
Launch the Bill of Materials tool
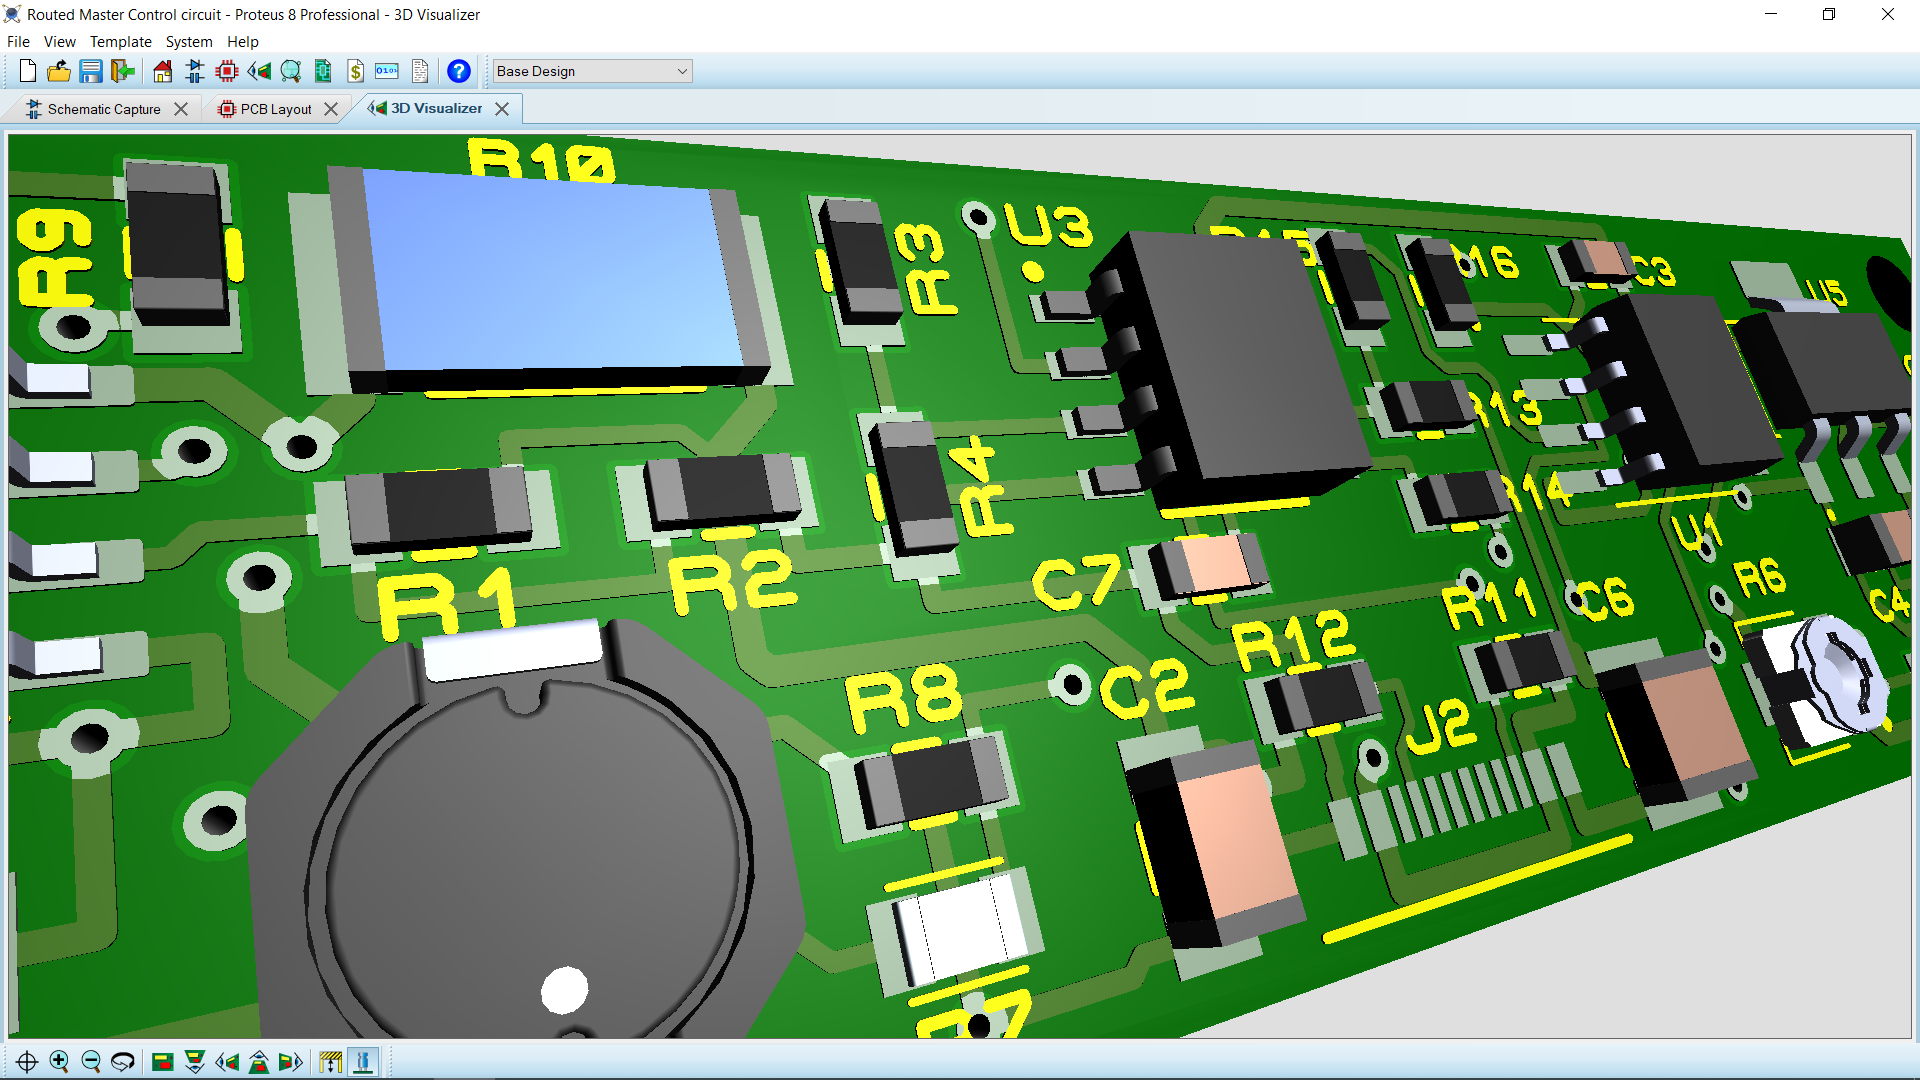click(x=356, y=71)
